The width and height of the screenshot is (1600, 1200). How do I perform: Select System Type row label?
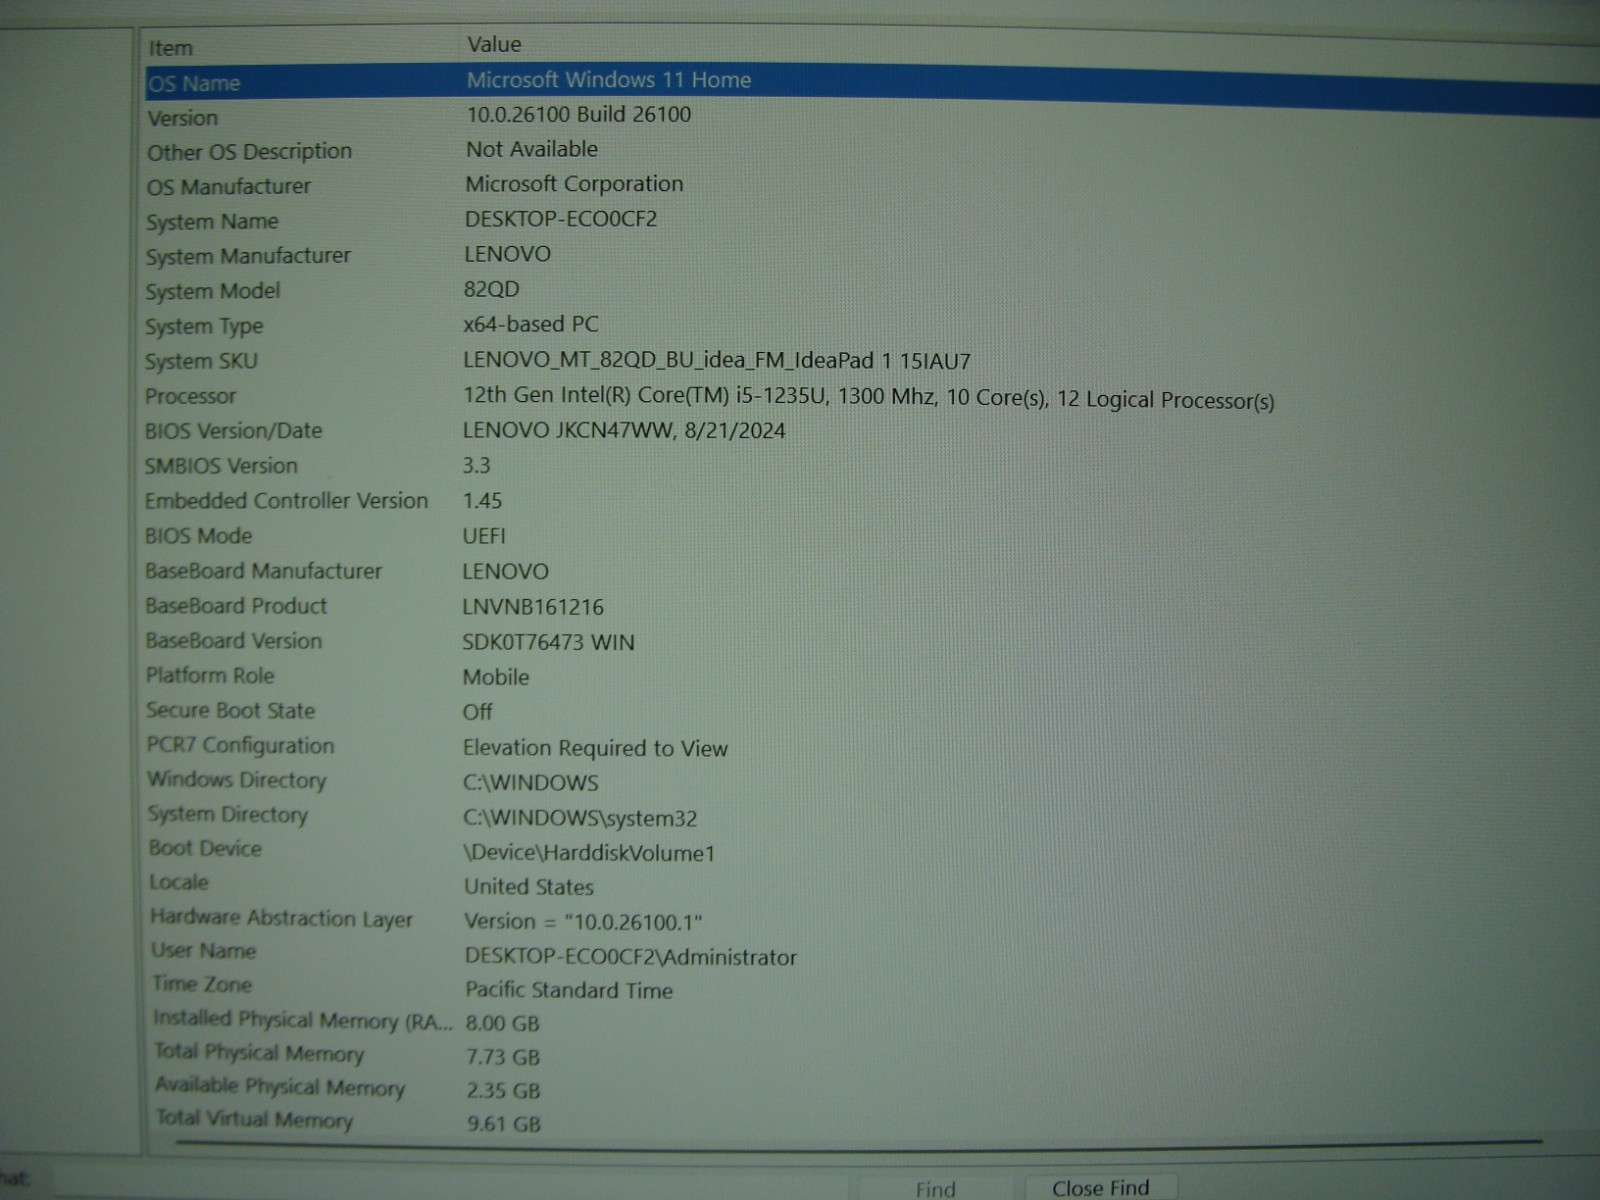point(204,326)
